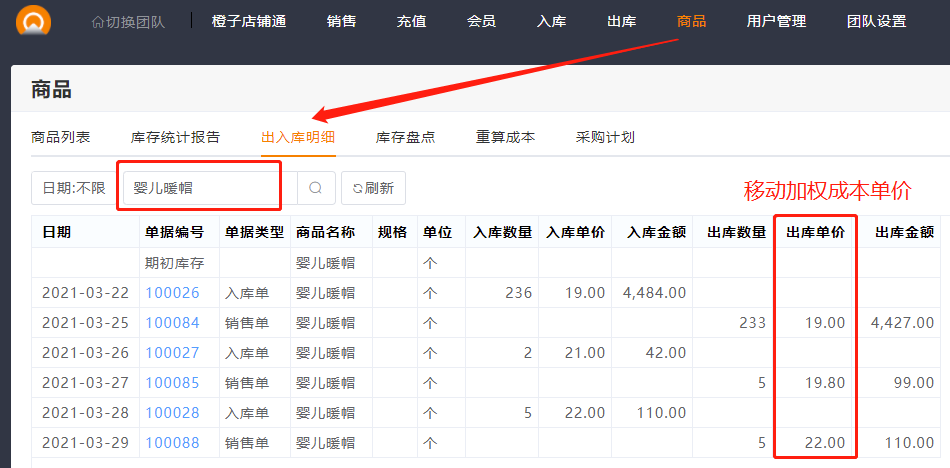The height and width of the screenshot is (468, 950).
Task: Open the 切换团队 team switcher
Action: coord(131,21)
